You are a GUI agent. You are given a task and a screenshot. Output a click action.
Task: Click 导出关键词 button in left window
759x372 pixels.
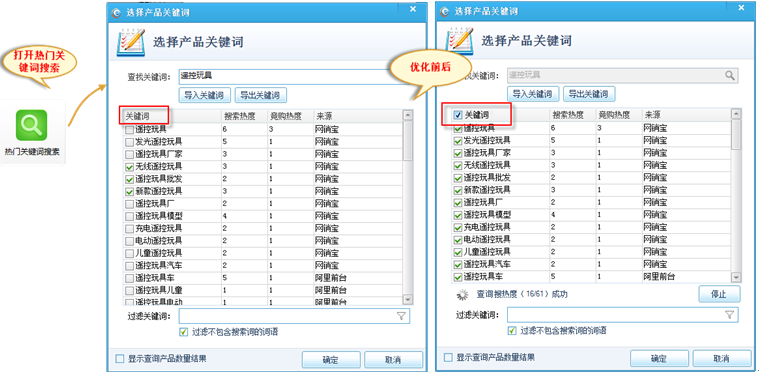pos(261,95)
